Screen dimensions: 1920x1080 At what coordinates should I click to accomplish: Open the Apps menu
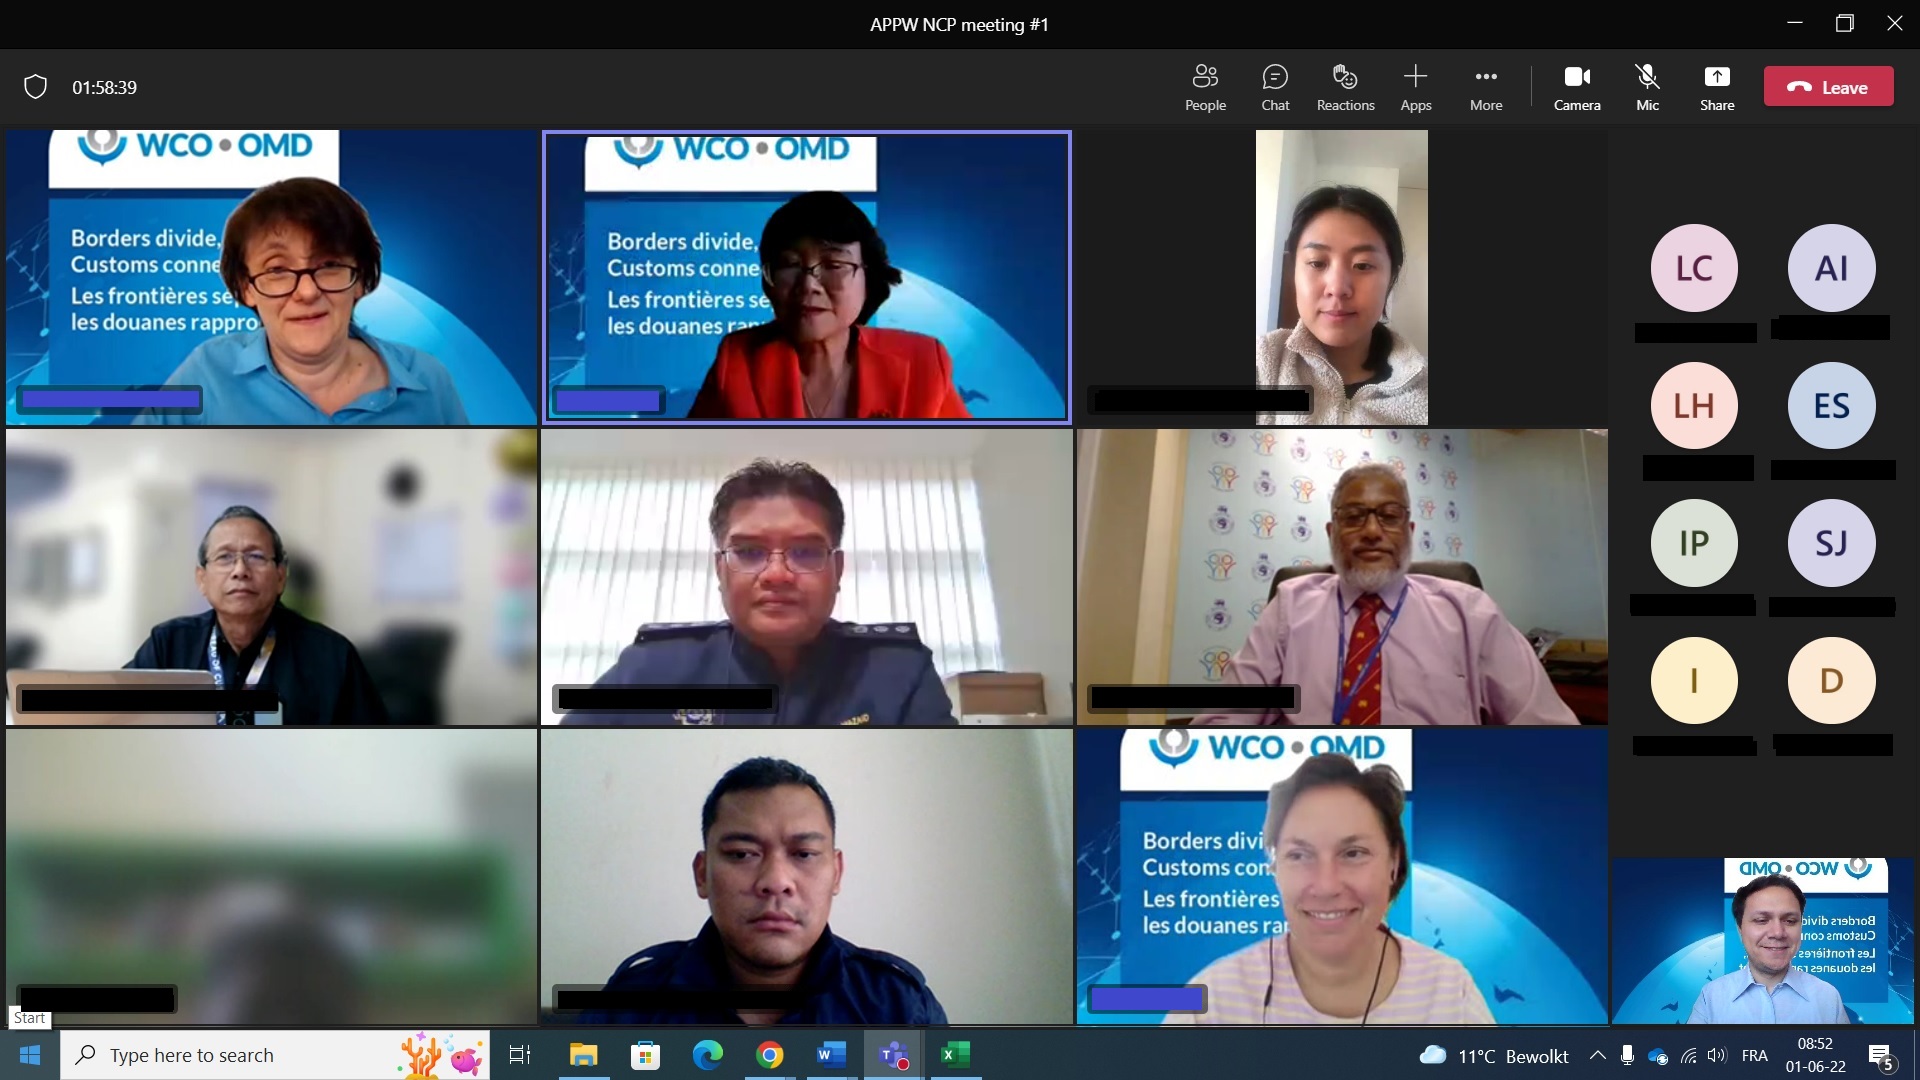pos(1416,88)
